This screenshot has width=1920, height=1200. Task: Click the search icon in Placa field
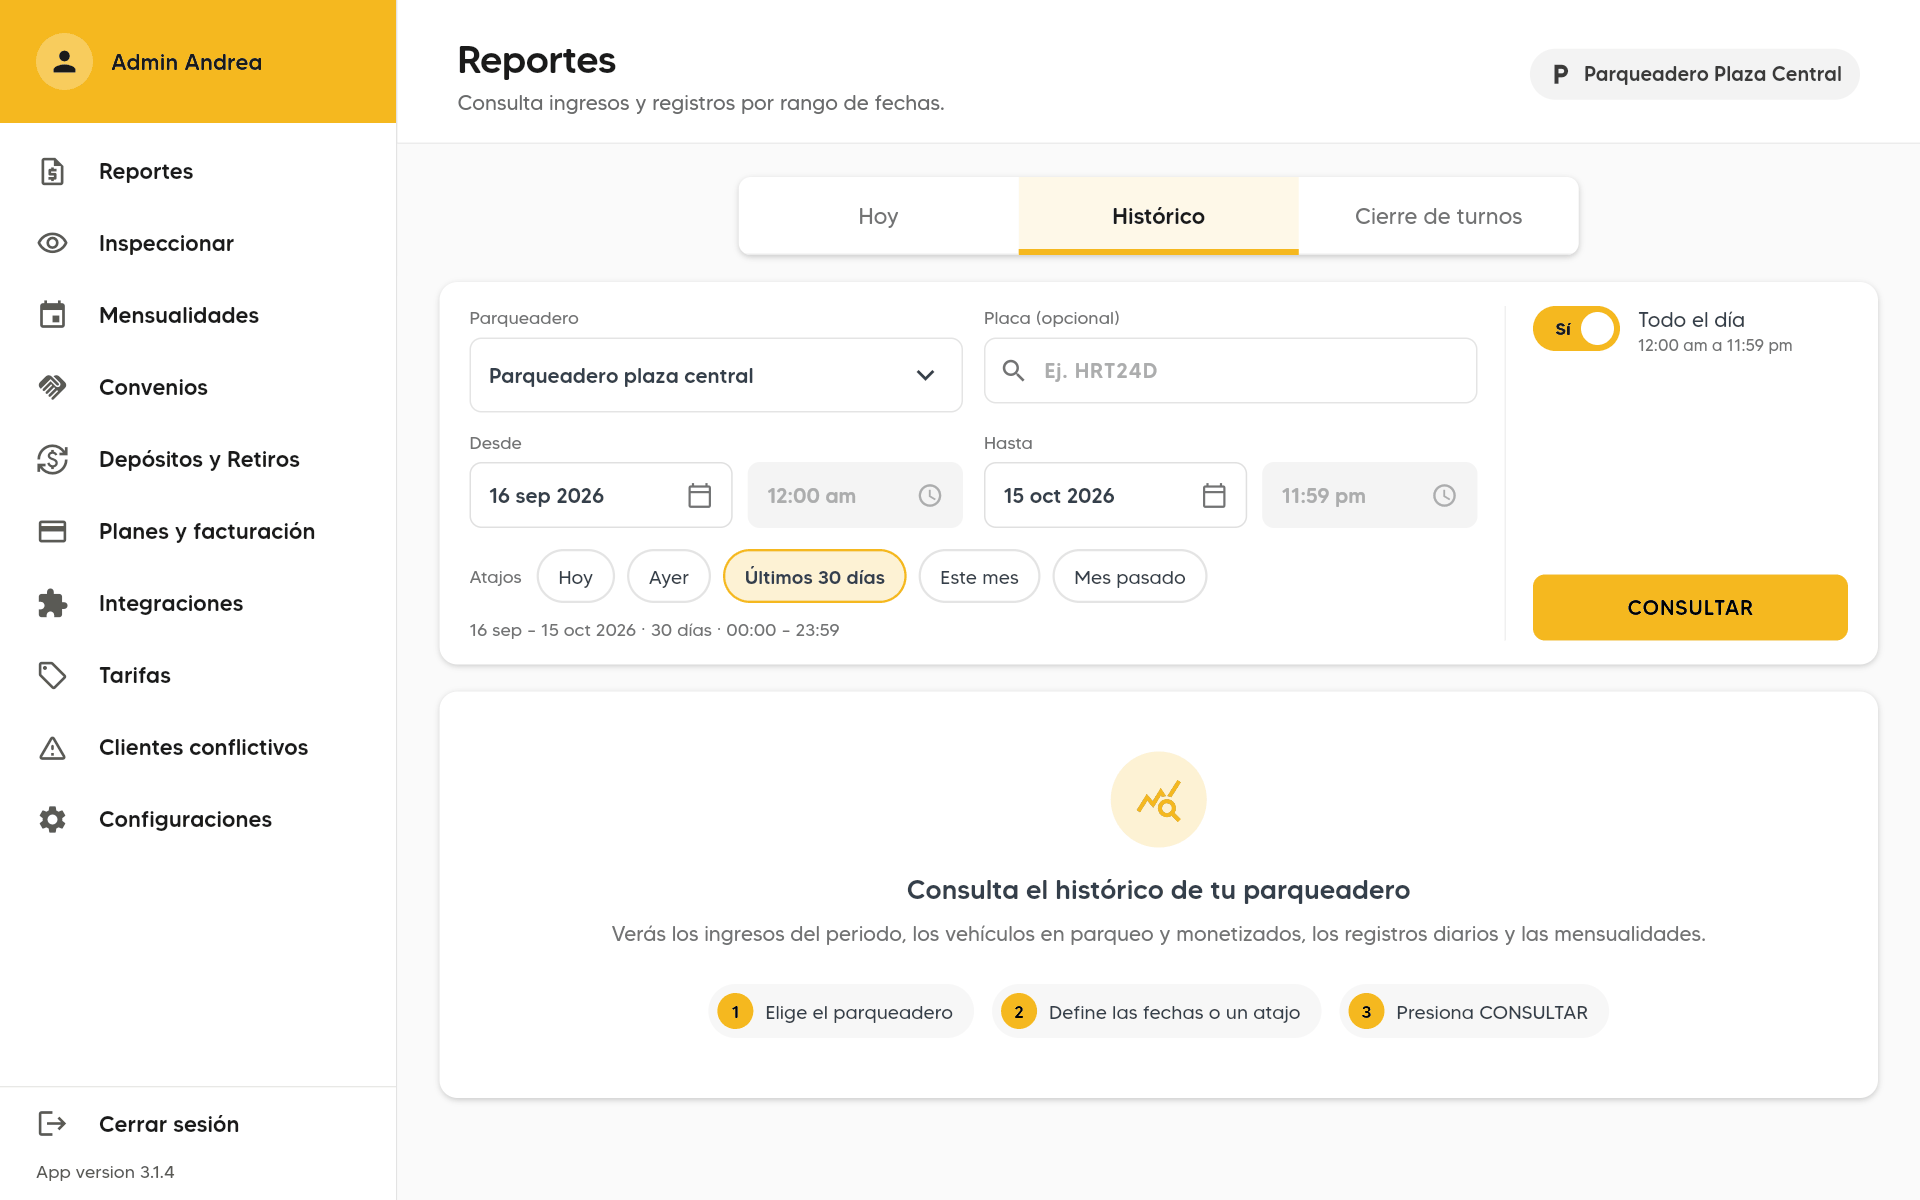tap(1013, 370)
